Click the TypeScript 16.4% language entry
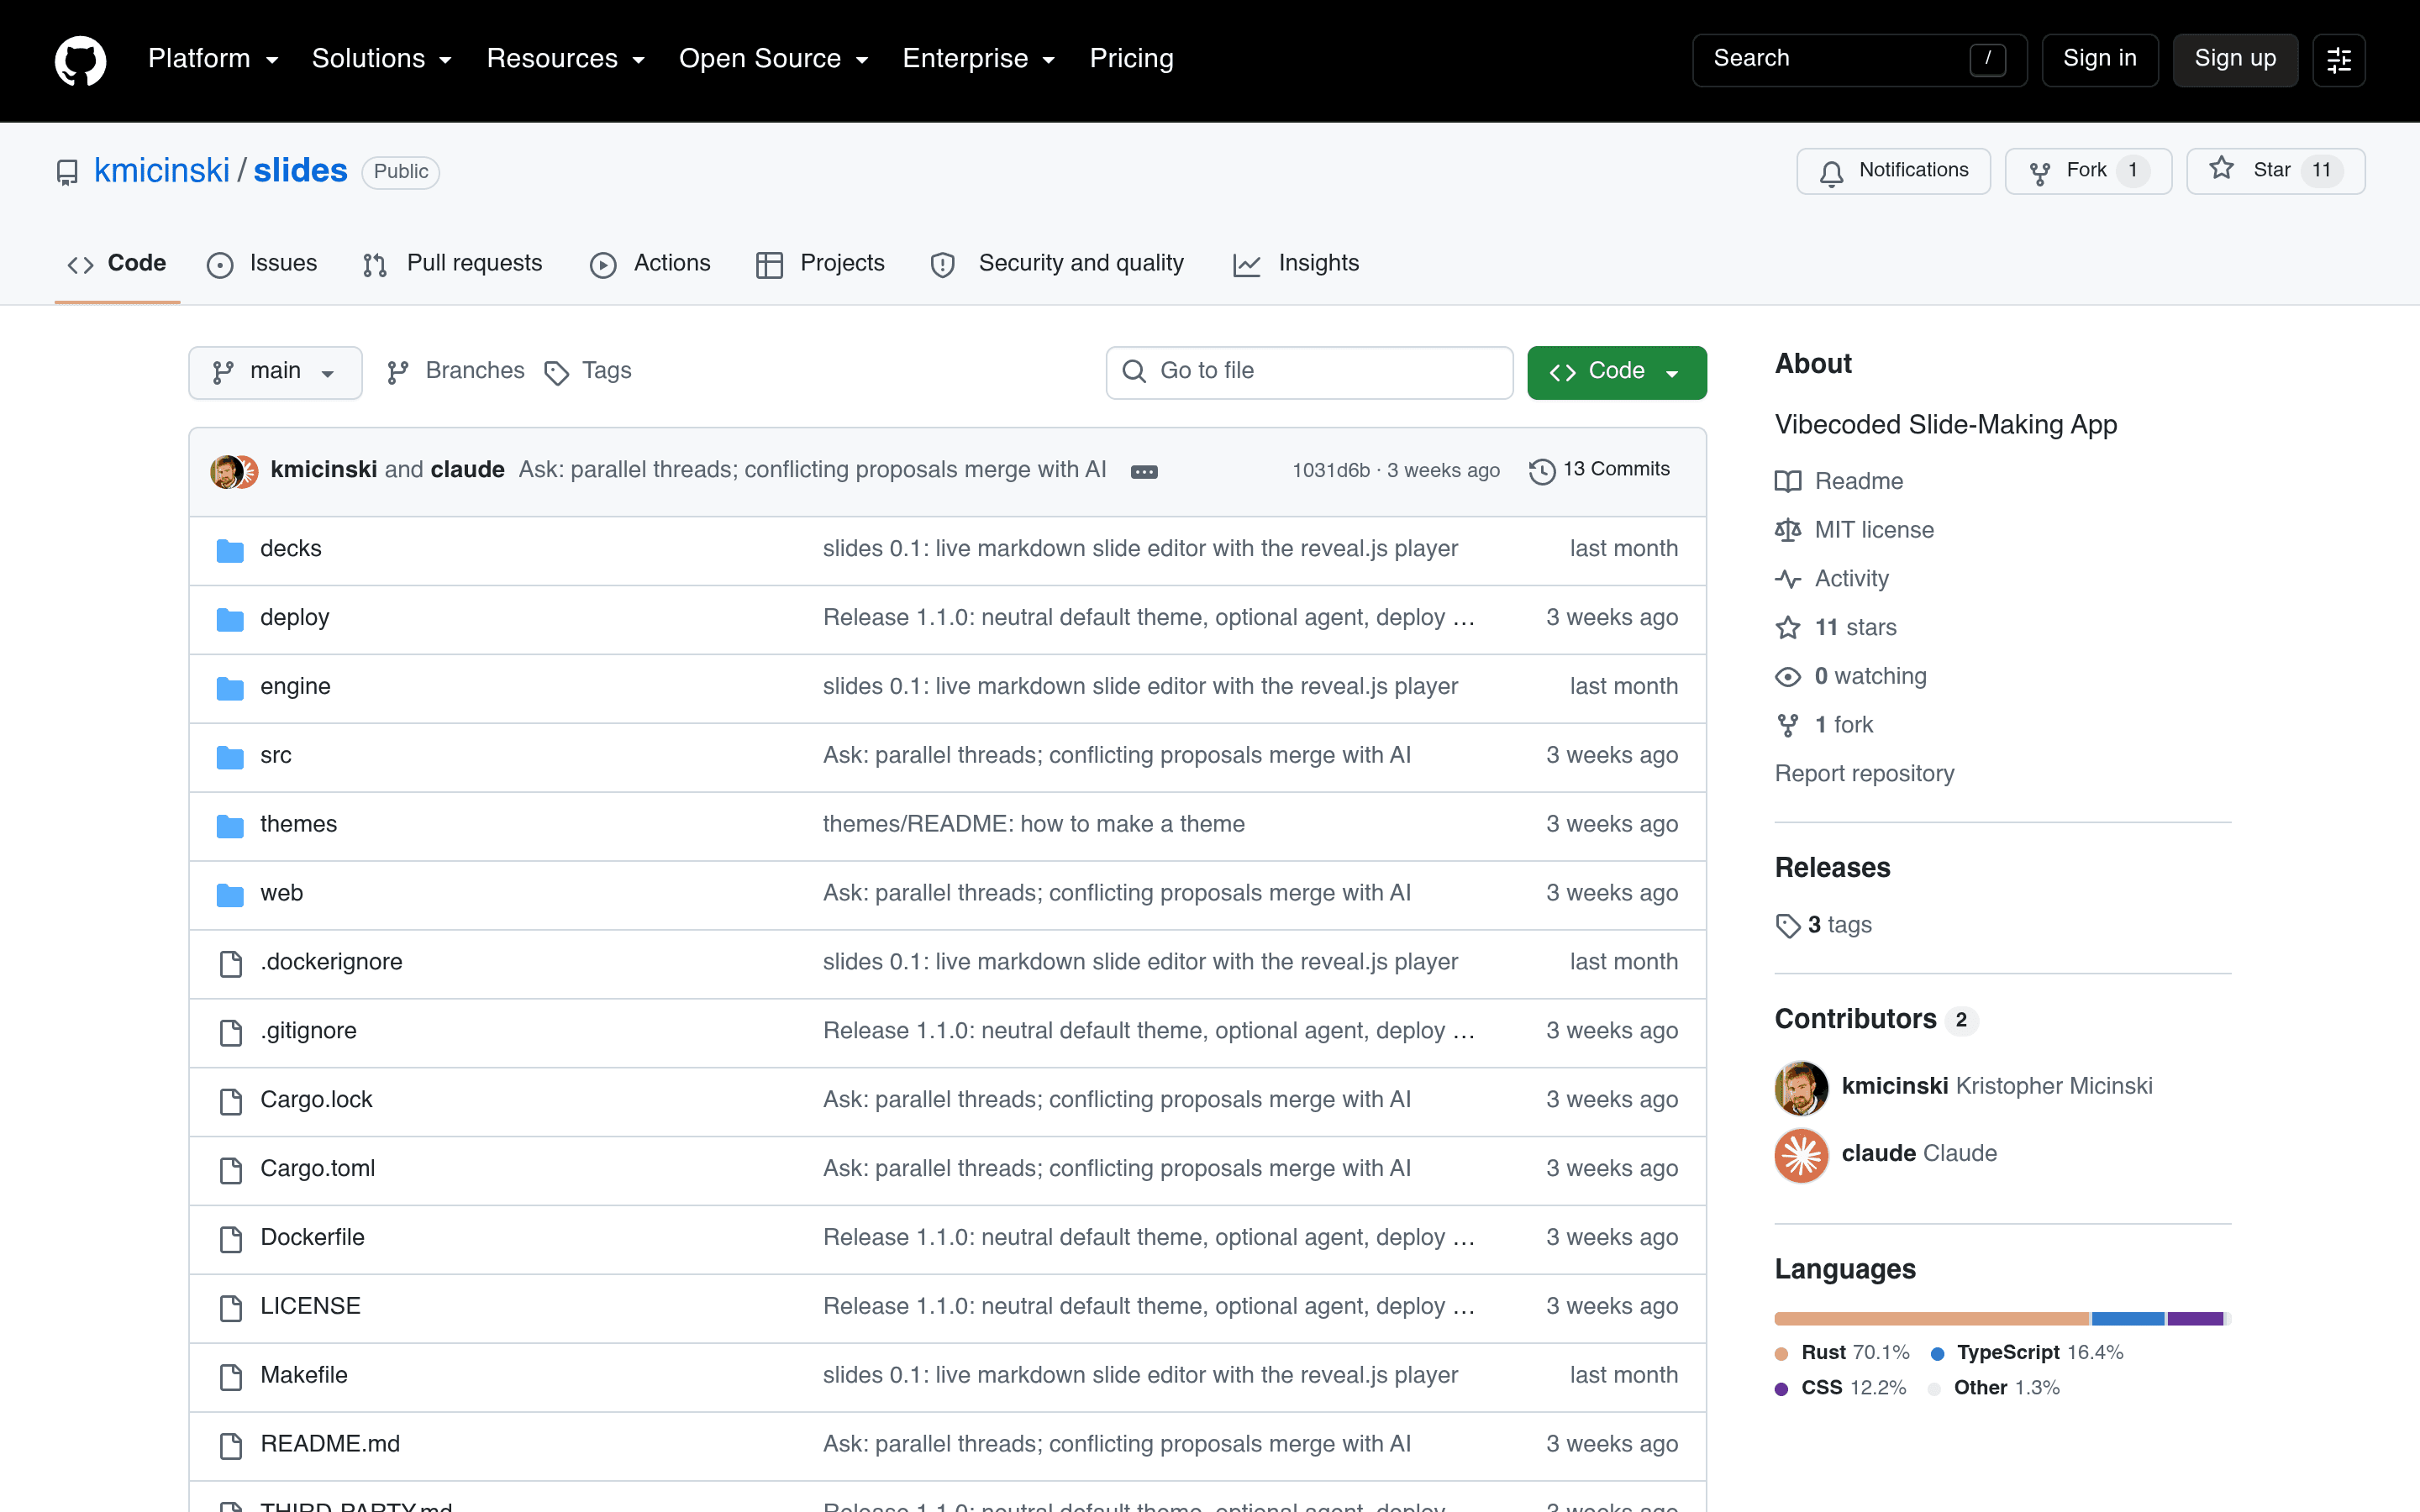The height and width of the screenshot is (1512, 2420). tap(2027, 1353)
